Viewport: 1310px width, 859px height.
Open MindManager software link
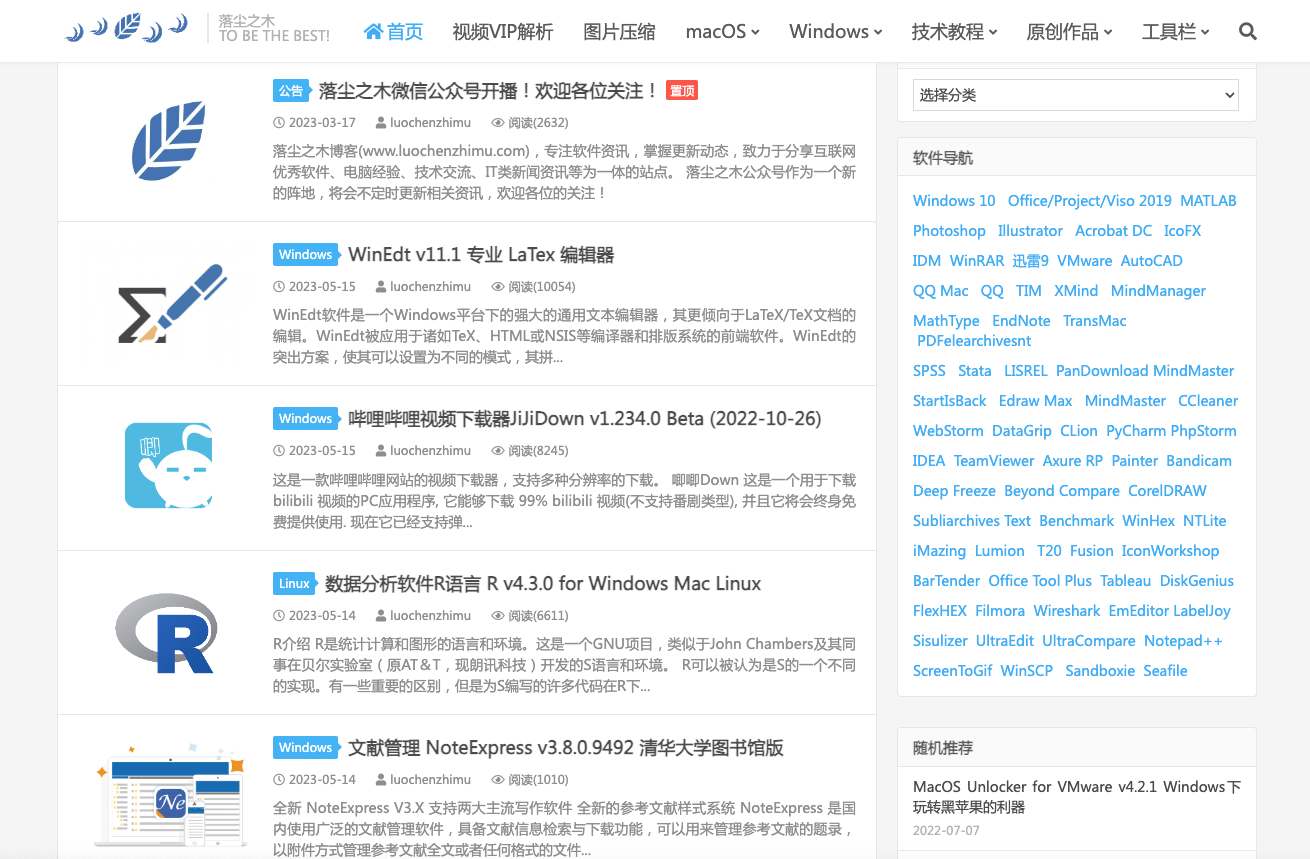click(1158, 291)
